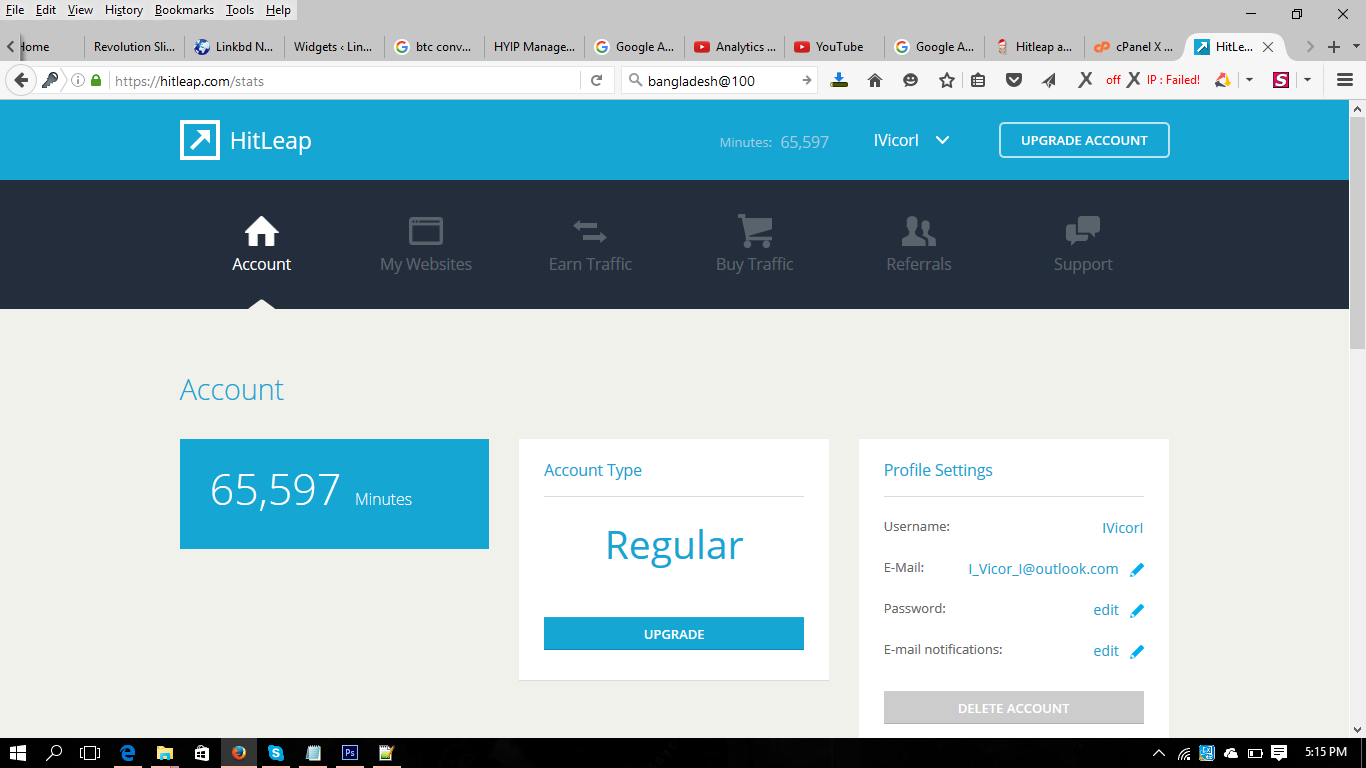Close the active HitLeap browser tab
The height and width of the screenshot is (768, 1366).
coord(1268,47)
